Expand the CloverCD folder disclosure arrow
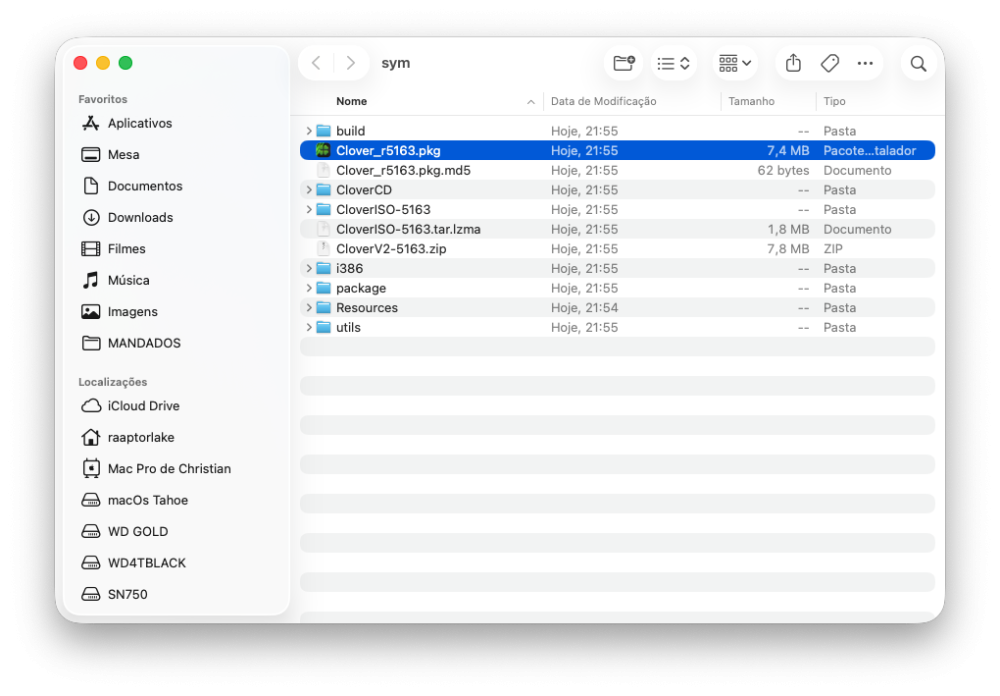This screenshot has height=696, width=1000. click(309, 189)
